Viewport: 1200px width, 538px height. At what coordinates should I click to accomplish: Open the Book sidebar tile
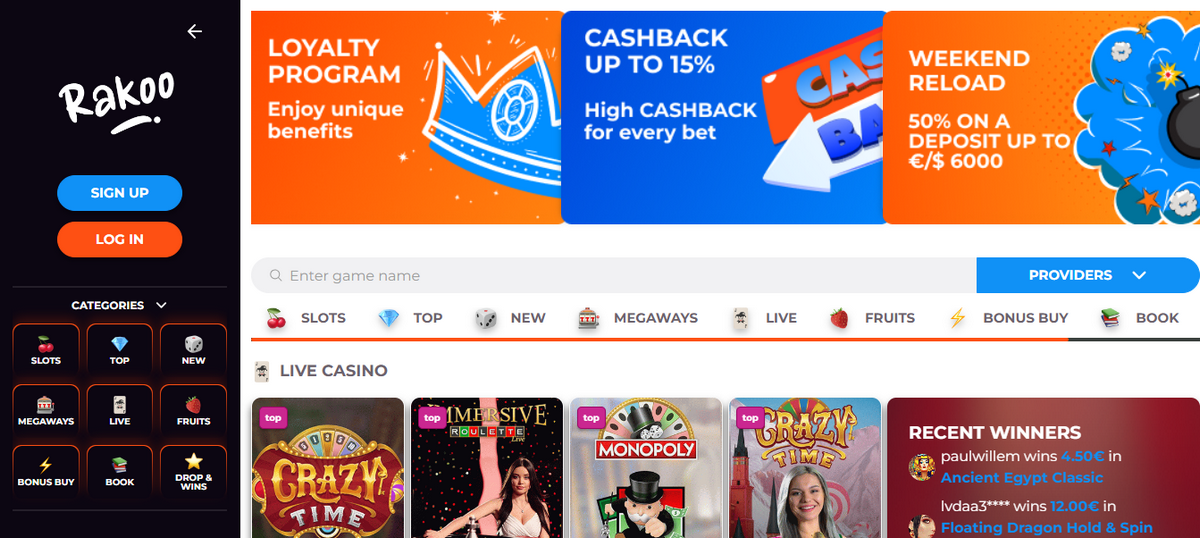coord(120,471)
